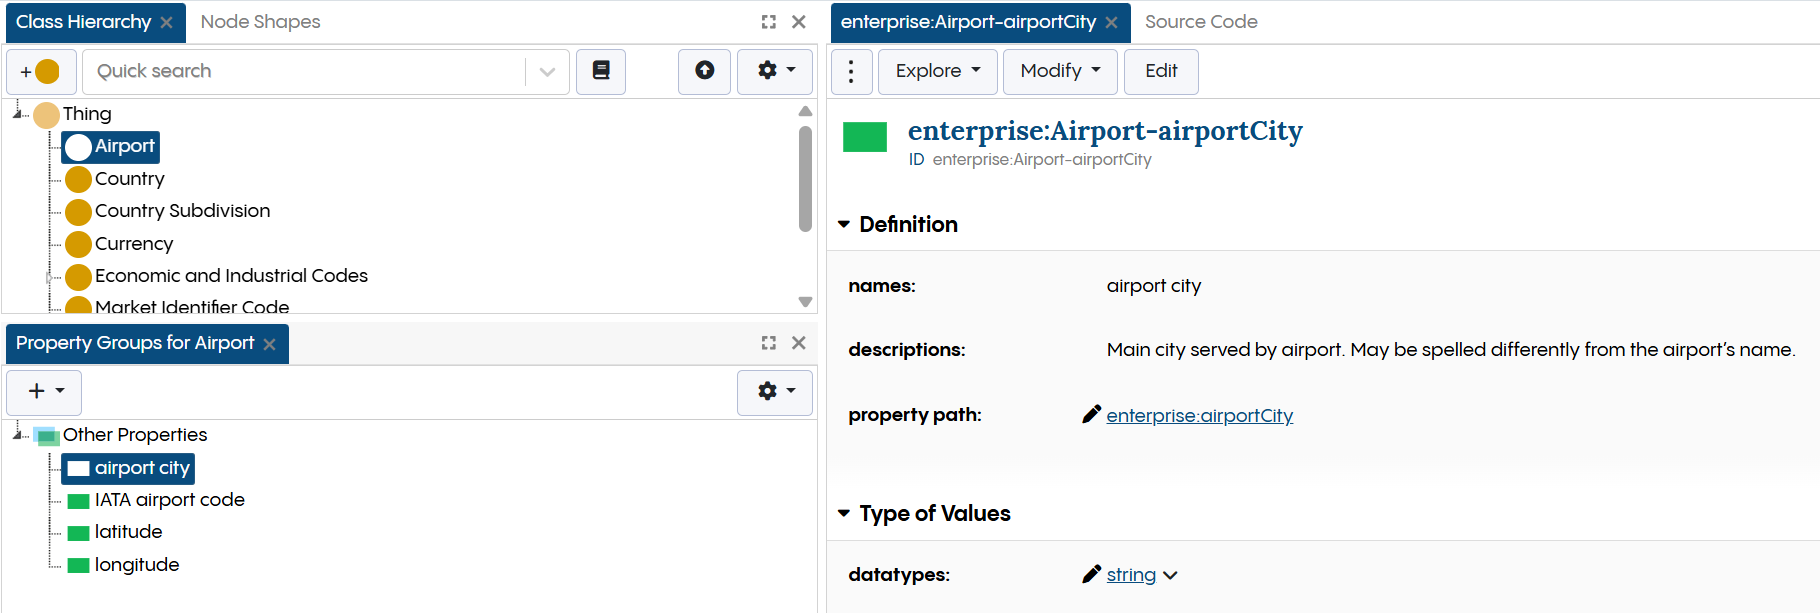Click the pencil icon beside property path
Image resolution: width=1820 pixels, height=613 pixels.
tap(1091, 414)
